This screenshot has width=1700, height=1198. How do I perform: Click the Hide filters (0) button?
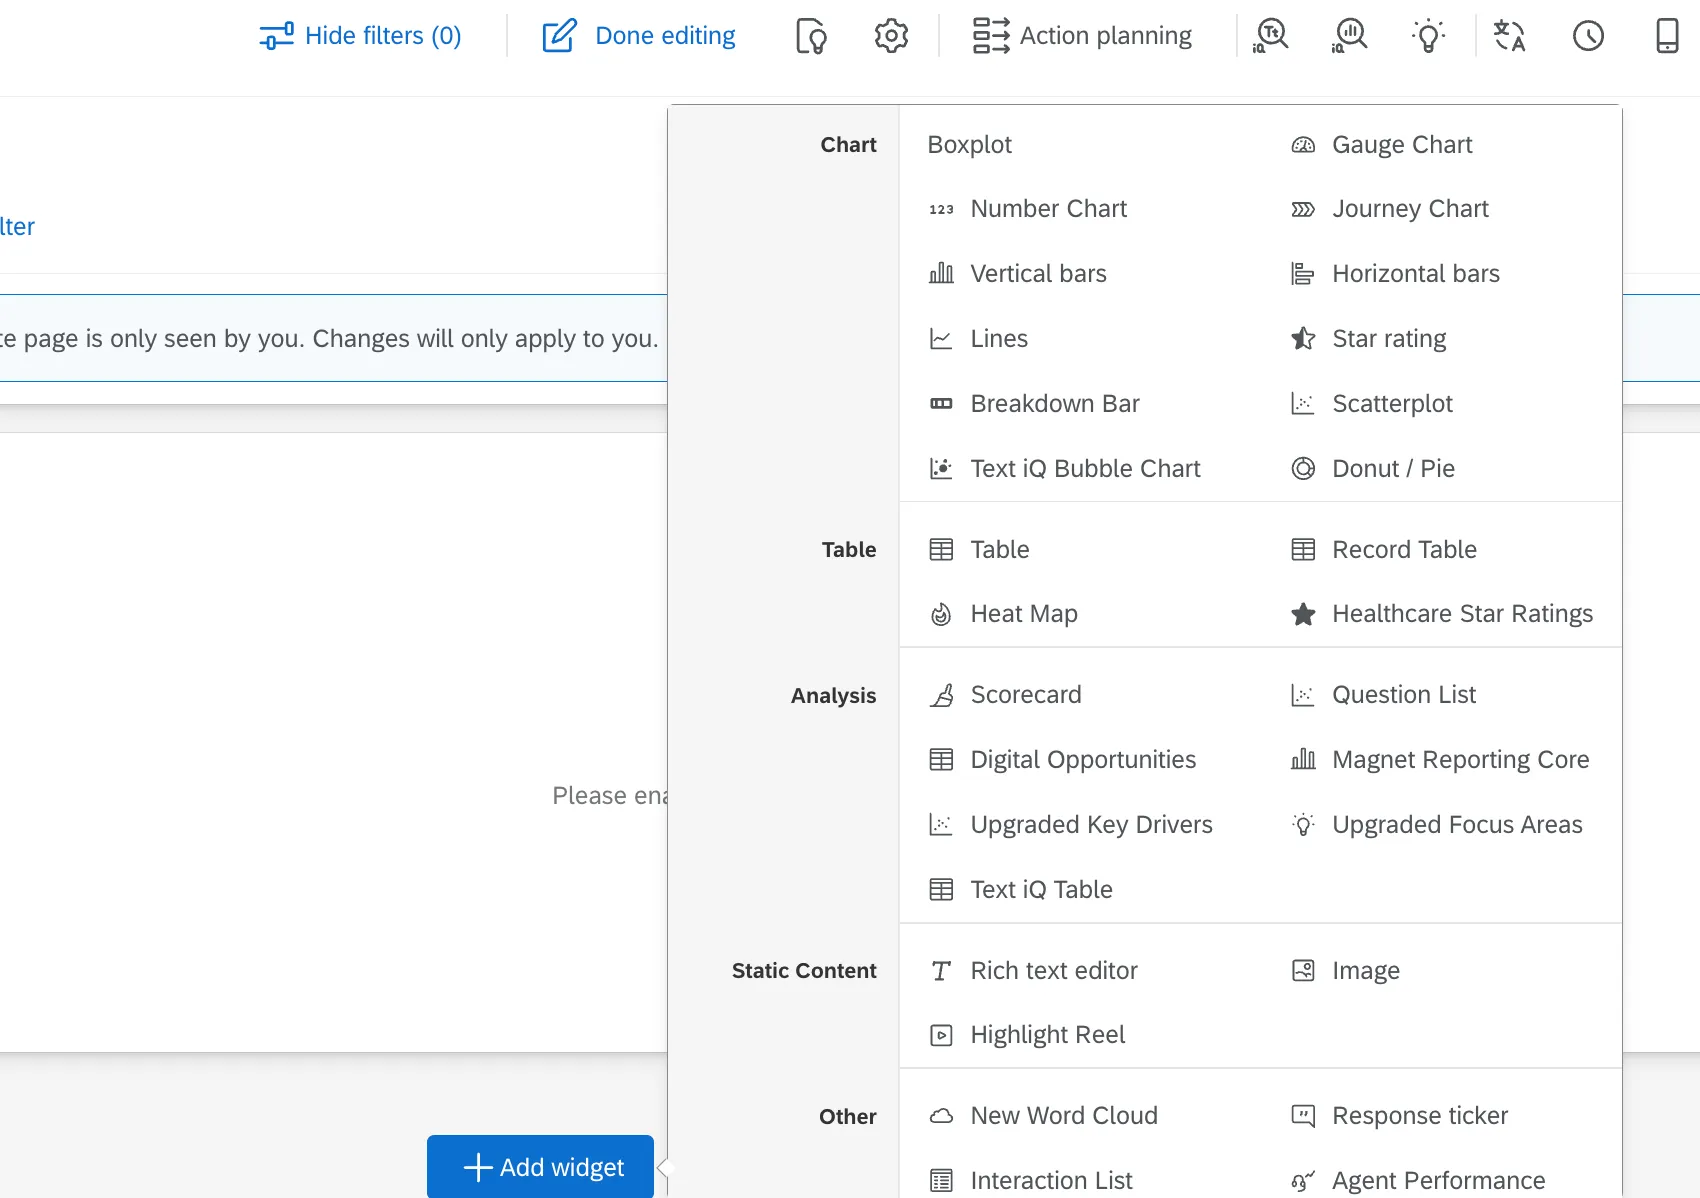[x=361, y=36]
